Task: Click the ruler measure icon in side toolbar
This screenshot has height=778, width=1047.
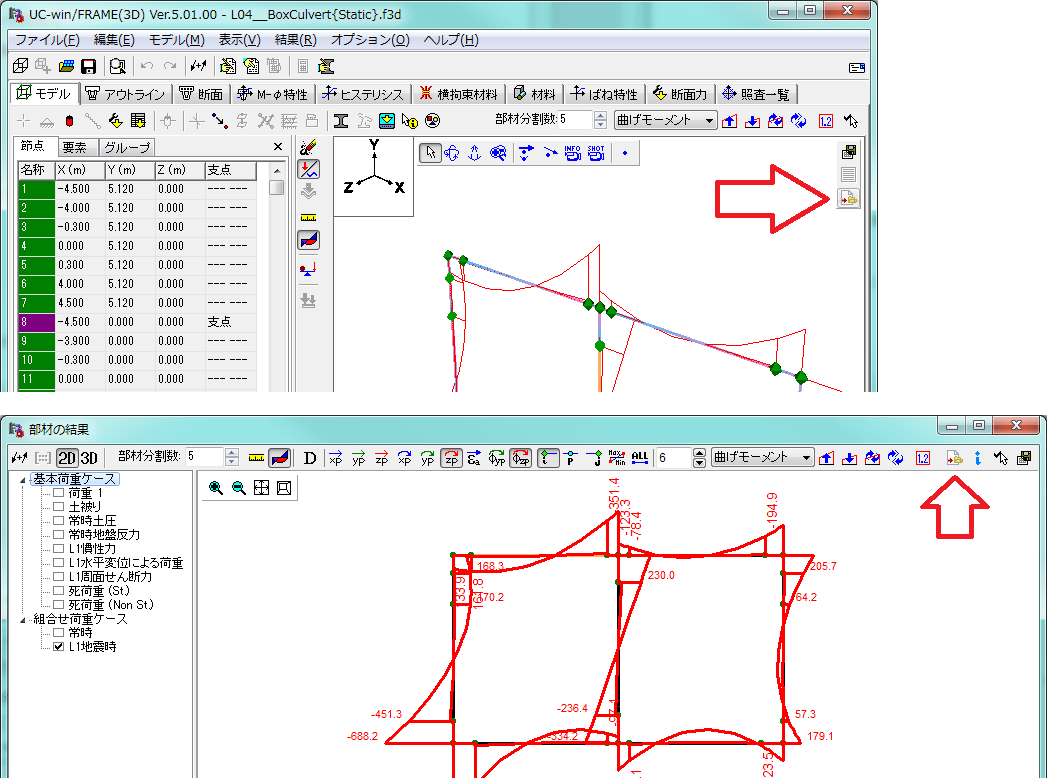Action: pyautogui.click(x=308, y=217)
